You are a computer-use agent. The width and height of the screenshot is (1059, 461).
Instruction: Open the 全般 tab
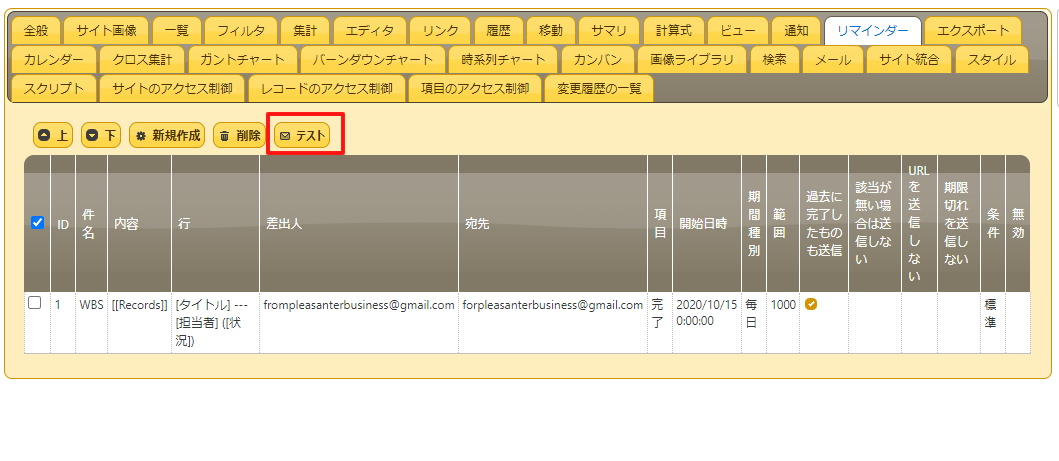(36, 30)
